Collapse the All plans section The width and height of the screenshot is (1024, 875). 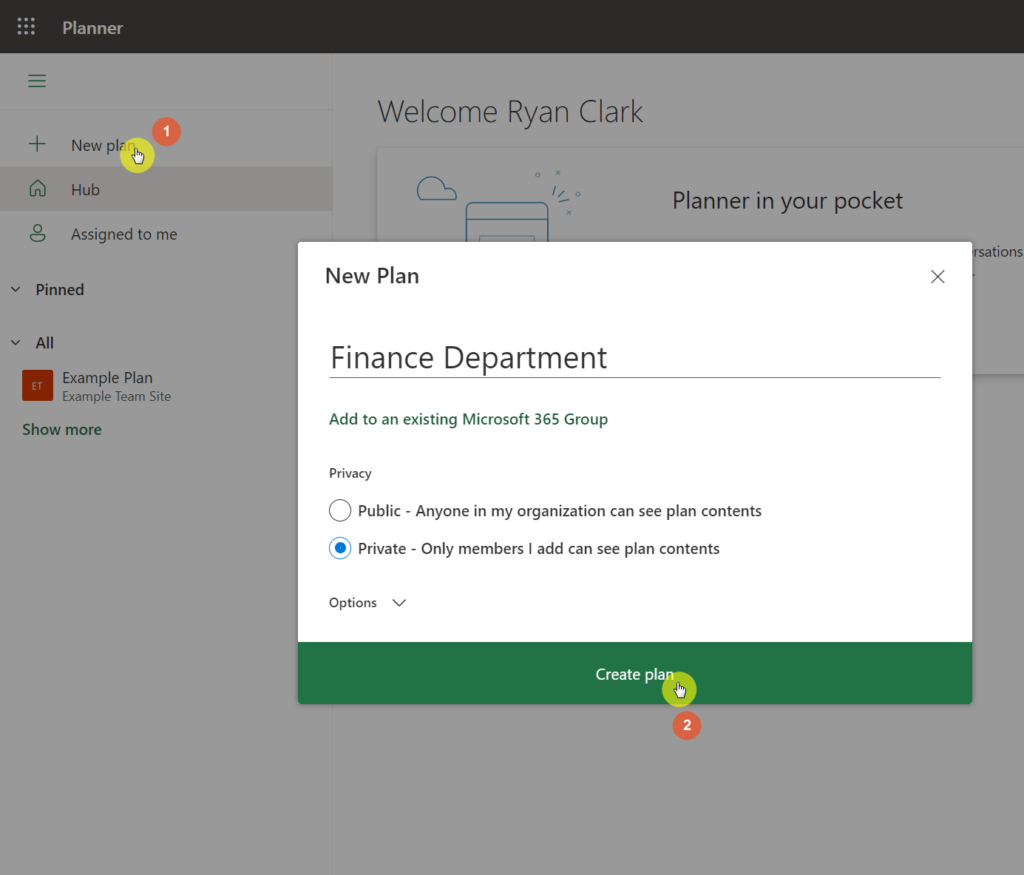[16, 343]
